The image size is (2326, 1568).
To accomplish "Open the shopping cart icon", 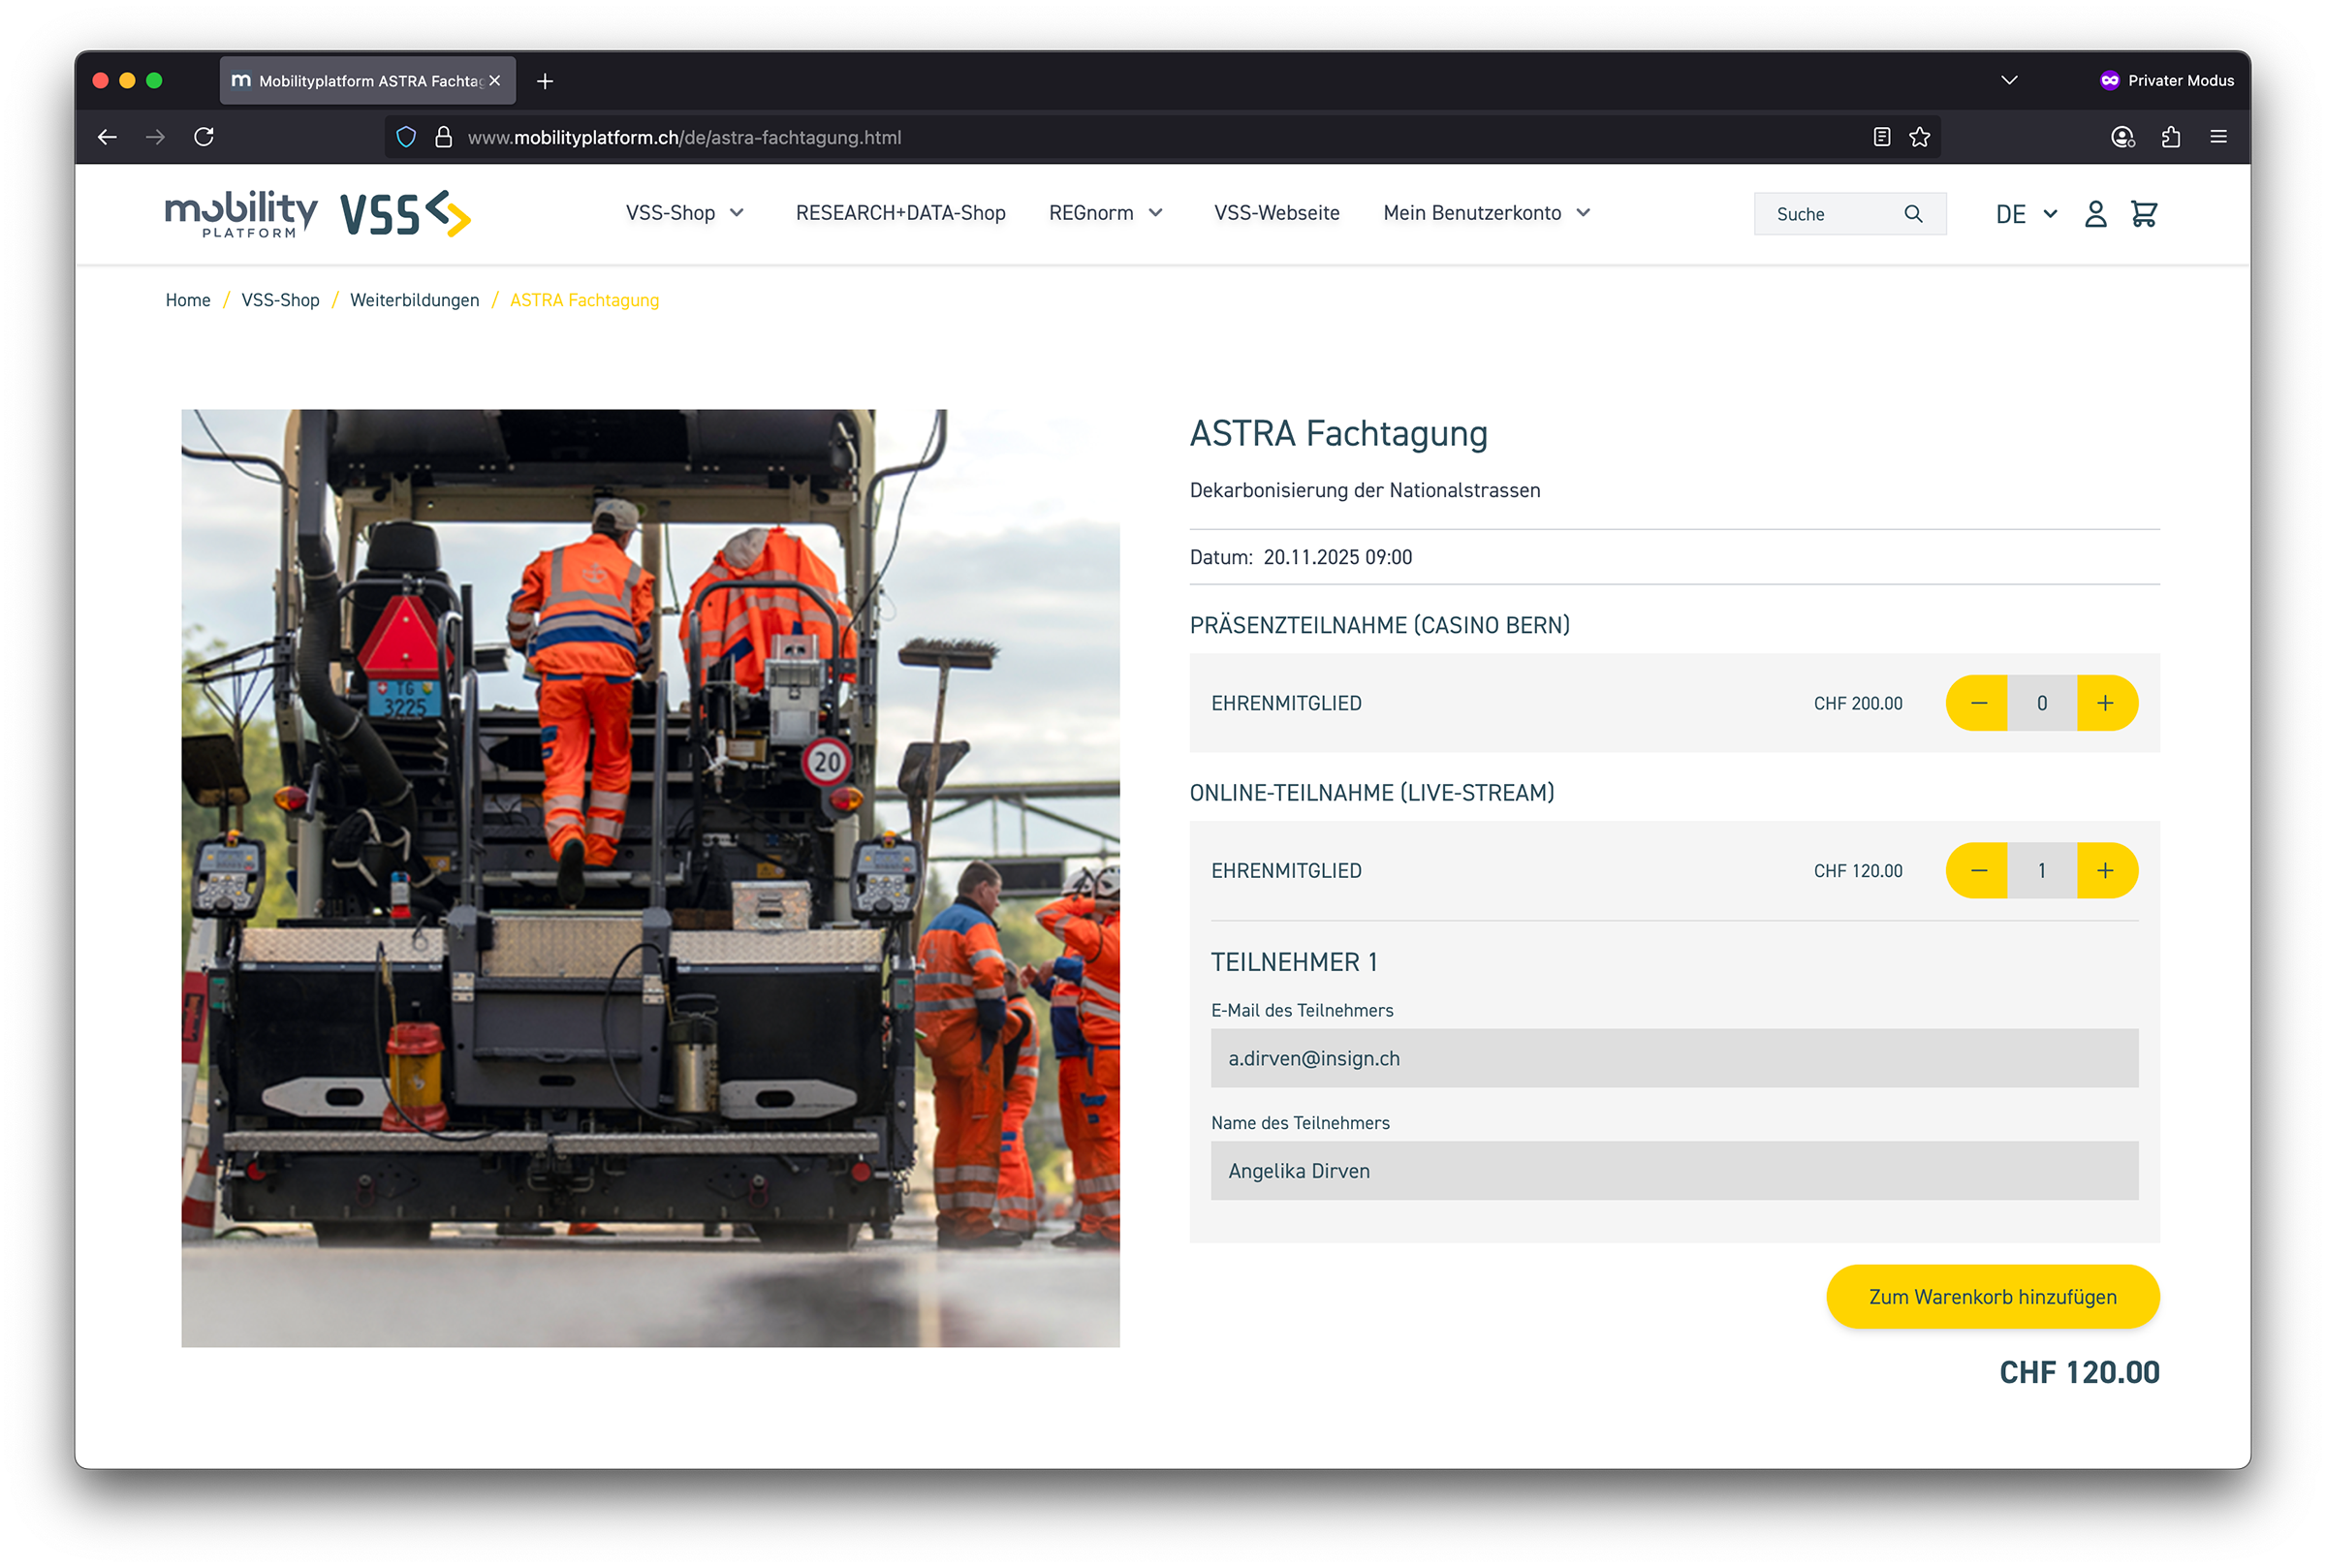I will [2143, 214].
